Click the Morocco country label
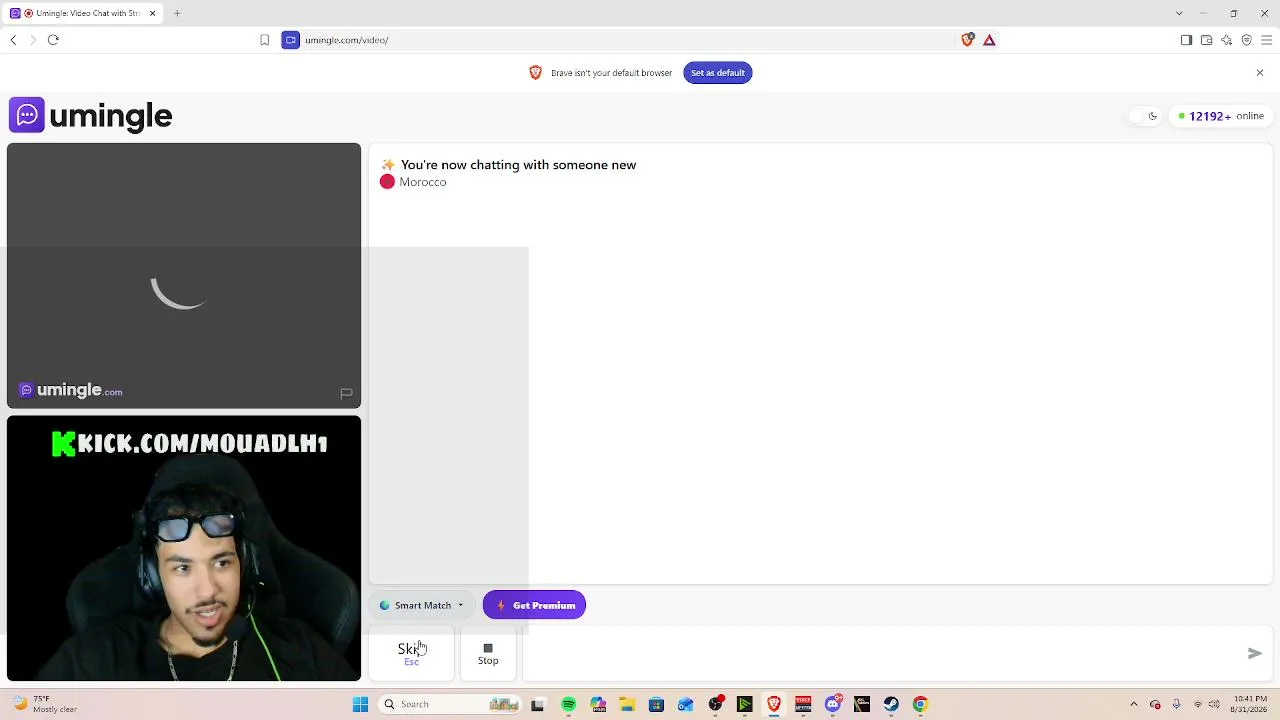 click(x=423, y=182)
